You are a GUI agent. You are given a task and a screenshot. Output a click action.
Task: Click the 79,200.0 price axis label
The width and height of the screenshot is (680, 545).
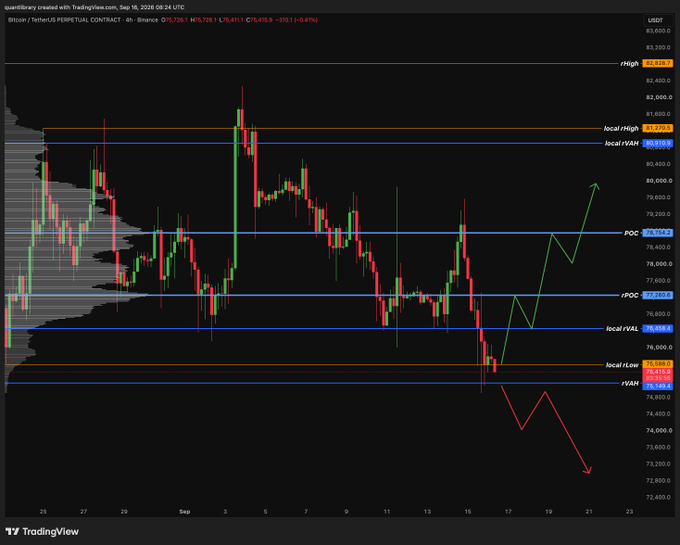coord(658,214)
